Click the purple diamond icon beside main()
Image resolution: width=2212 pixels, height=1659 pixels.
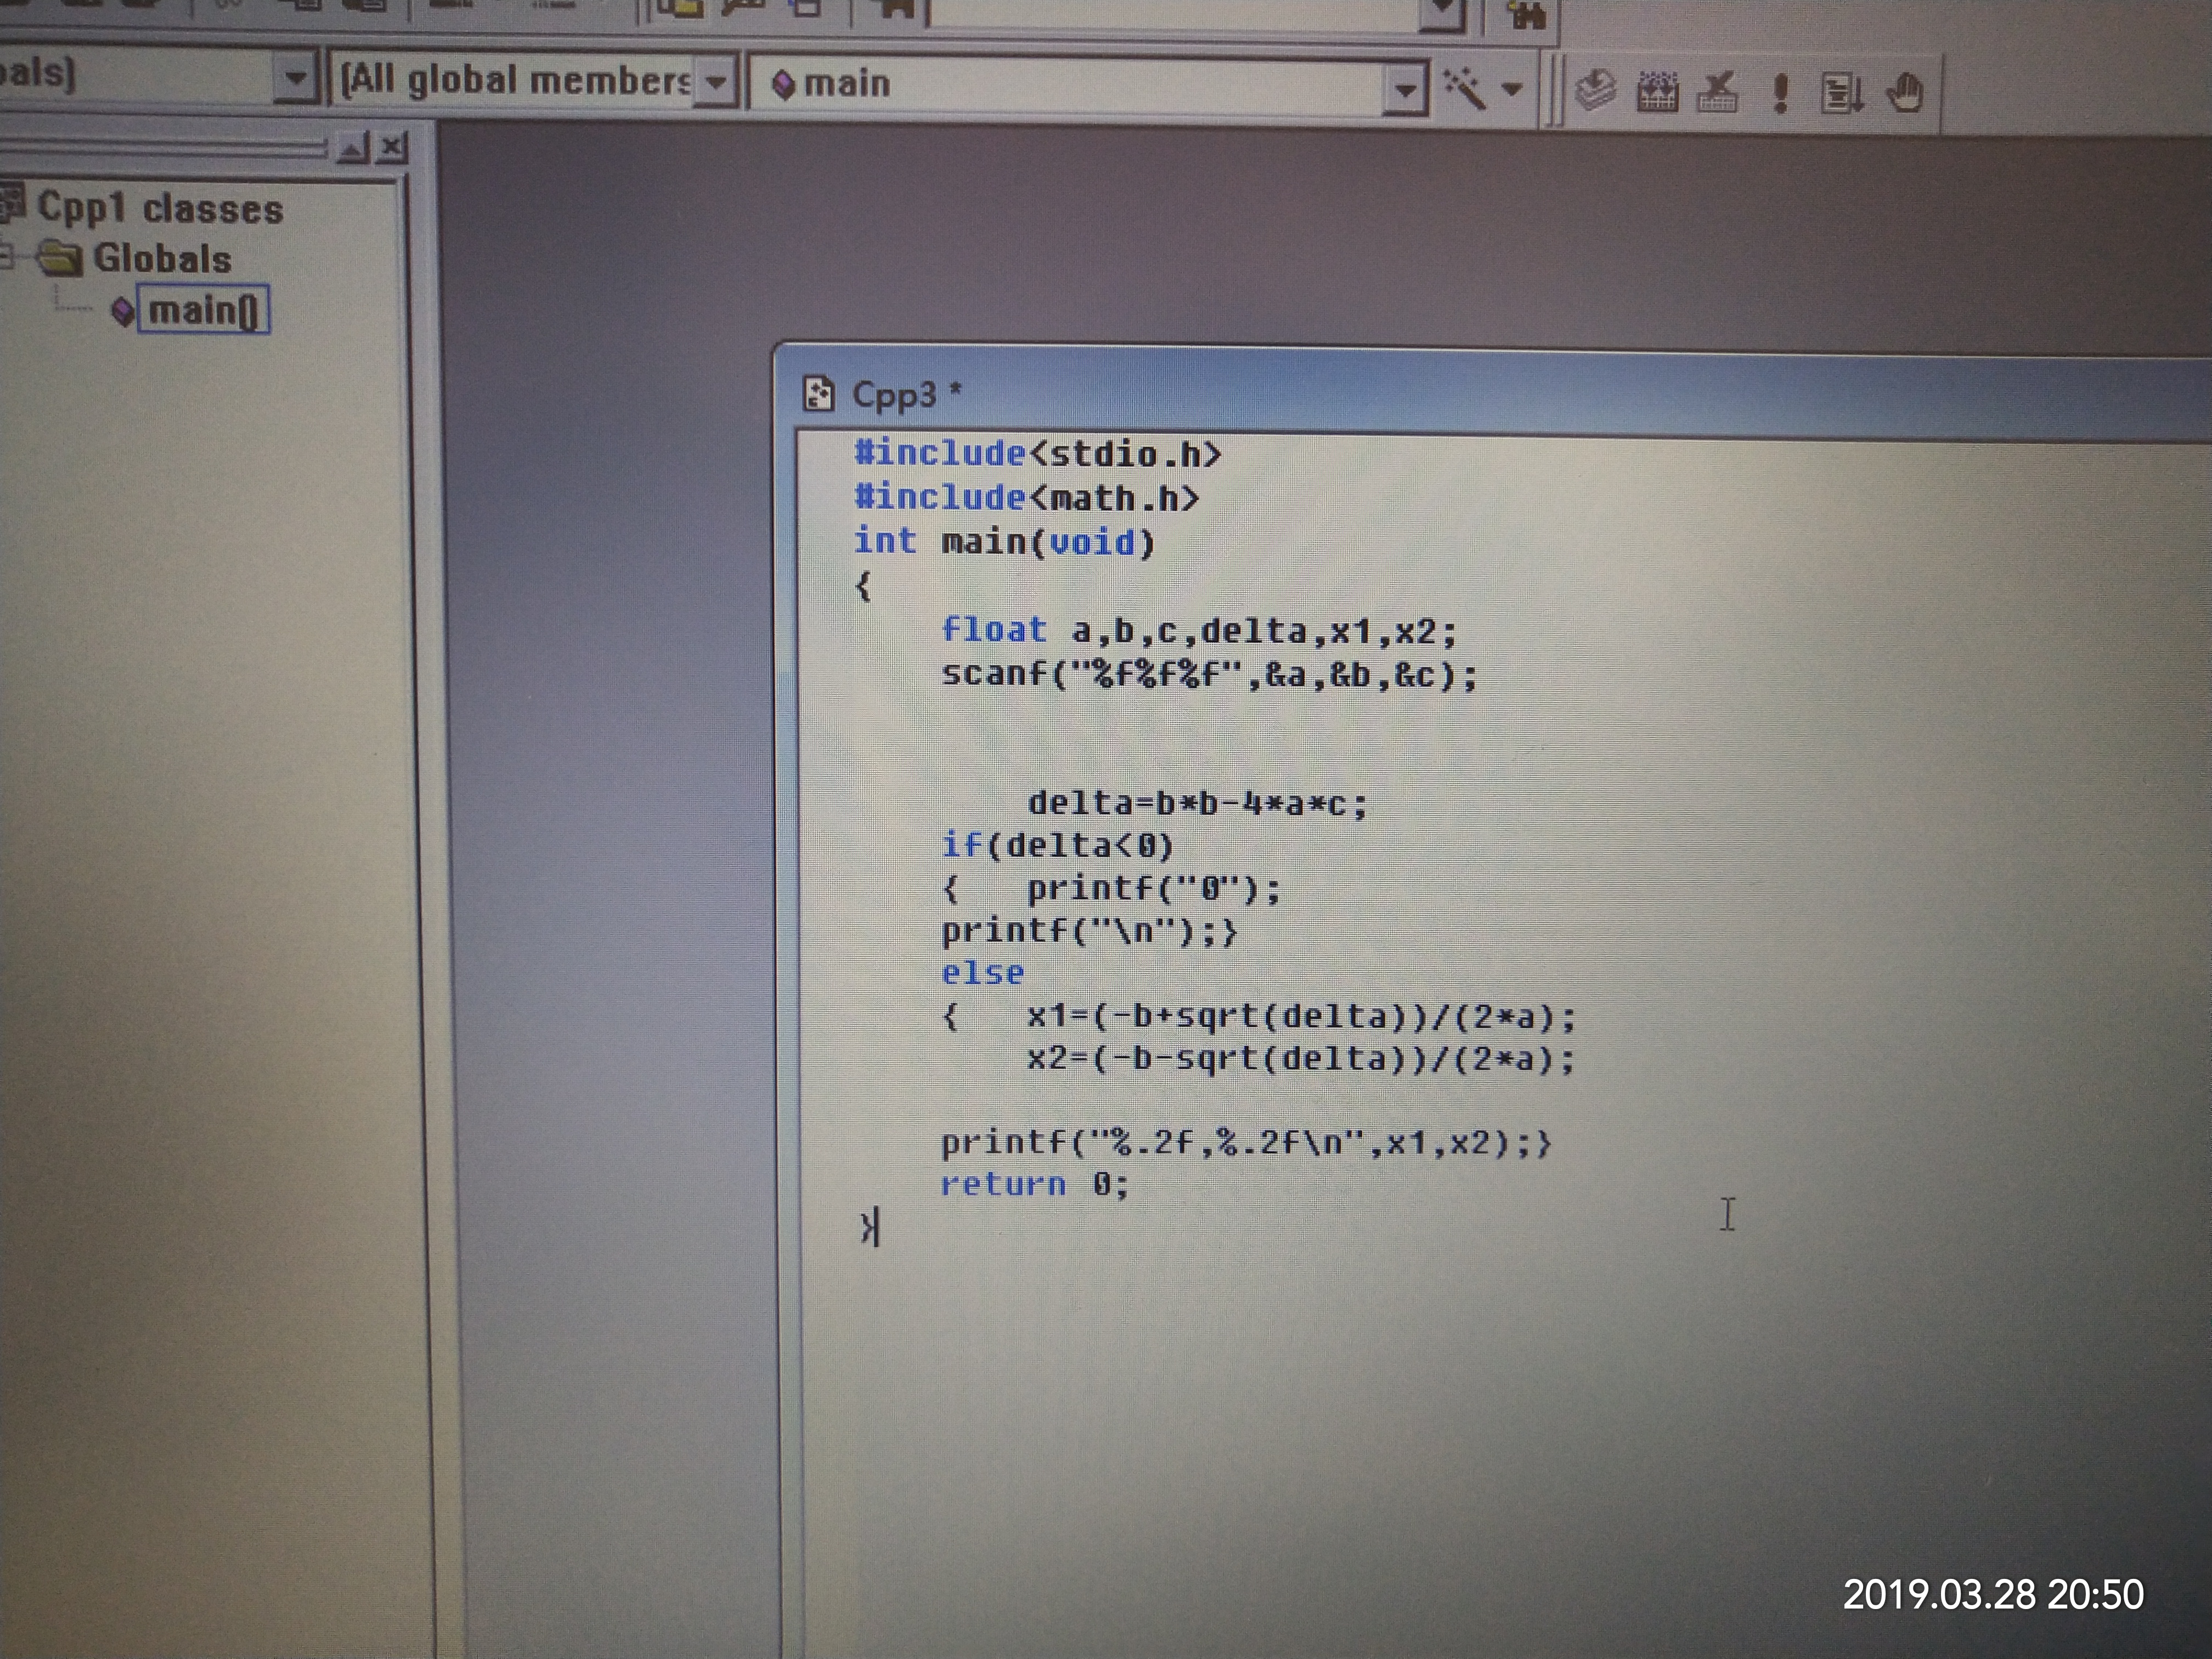121,311
